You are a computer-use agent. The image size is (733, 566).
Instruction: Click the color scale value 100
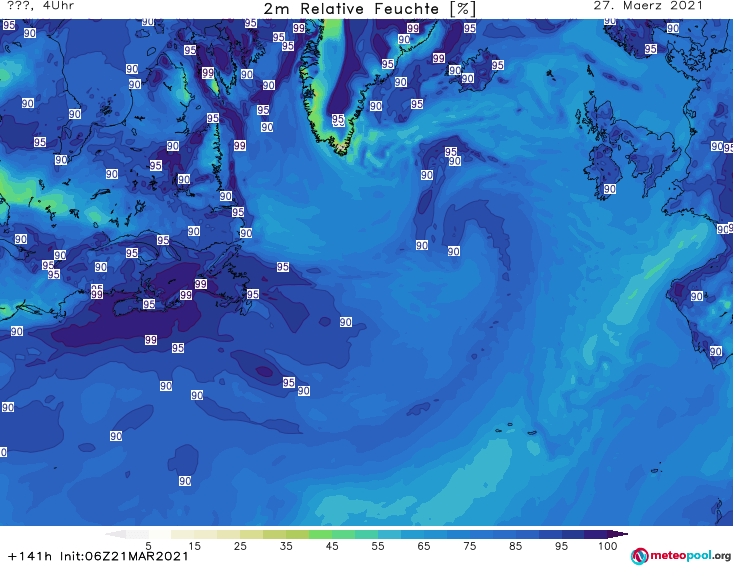coord(608,546)
